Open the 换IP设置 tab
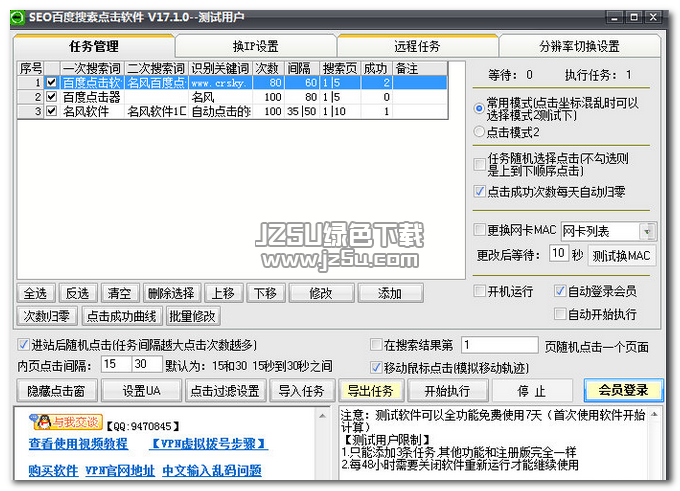The image size is (680, 491). tap(255, 46)
